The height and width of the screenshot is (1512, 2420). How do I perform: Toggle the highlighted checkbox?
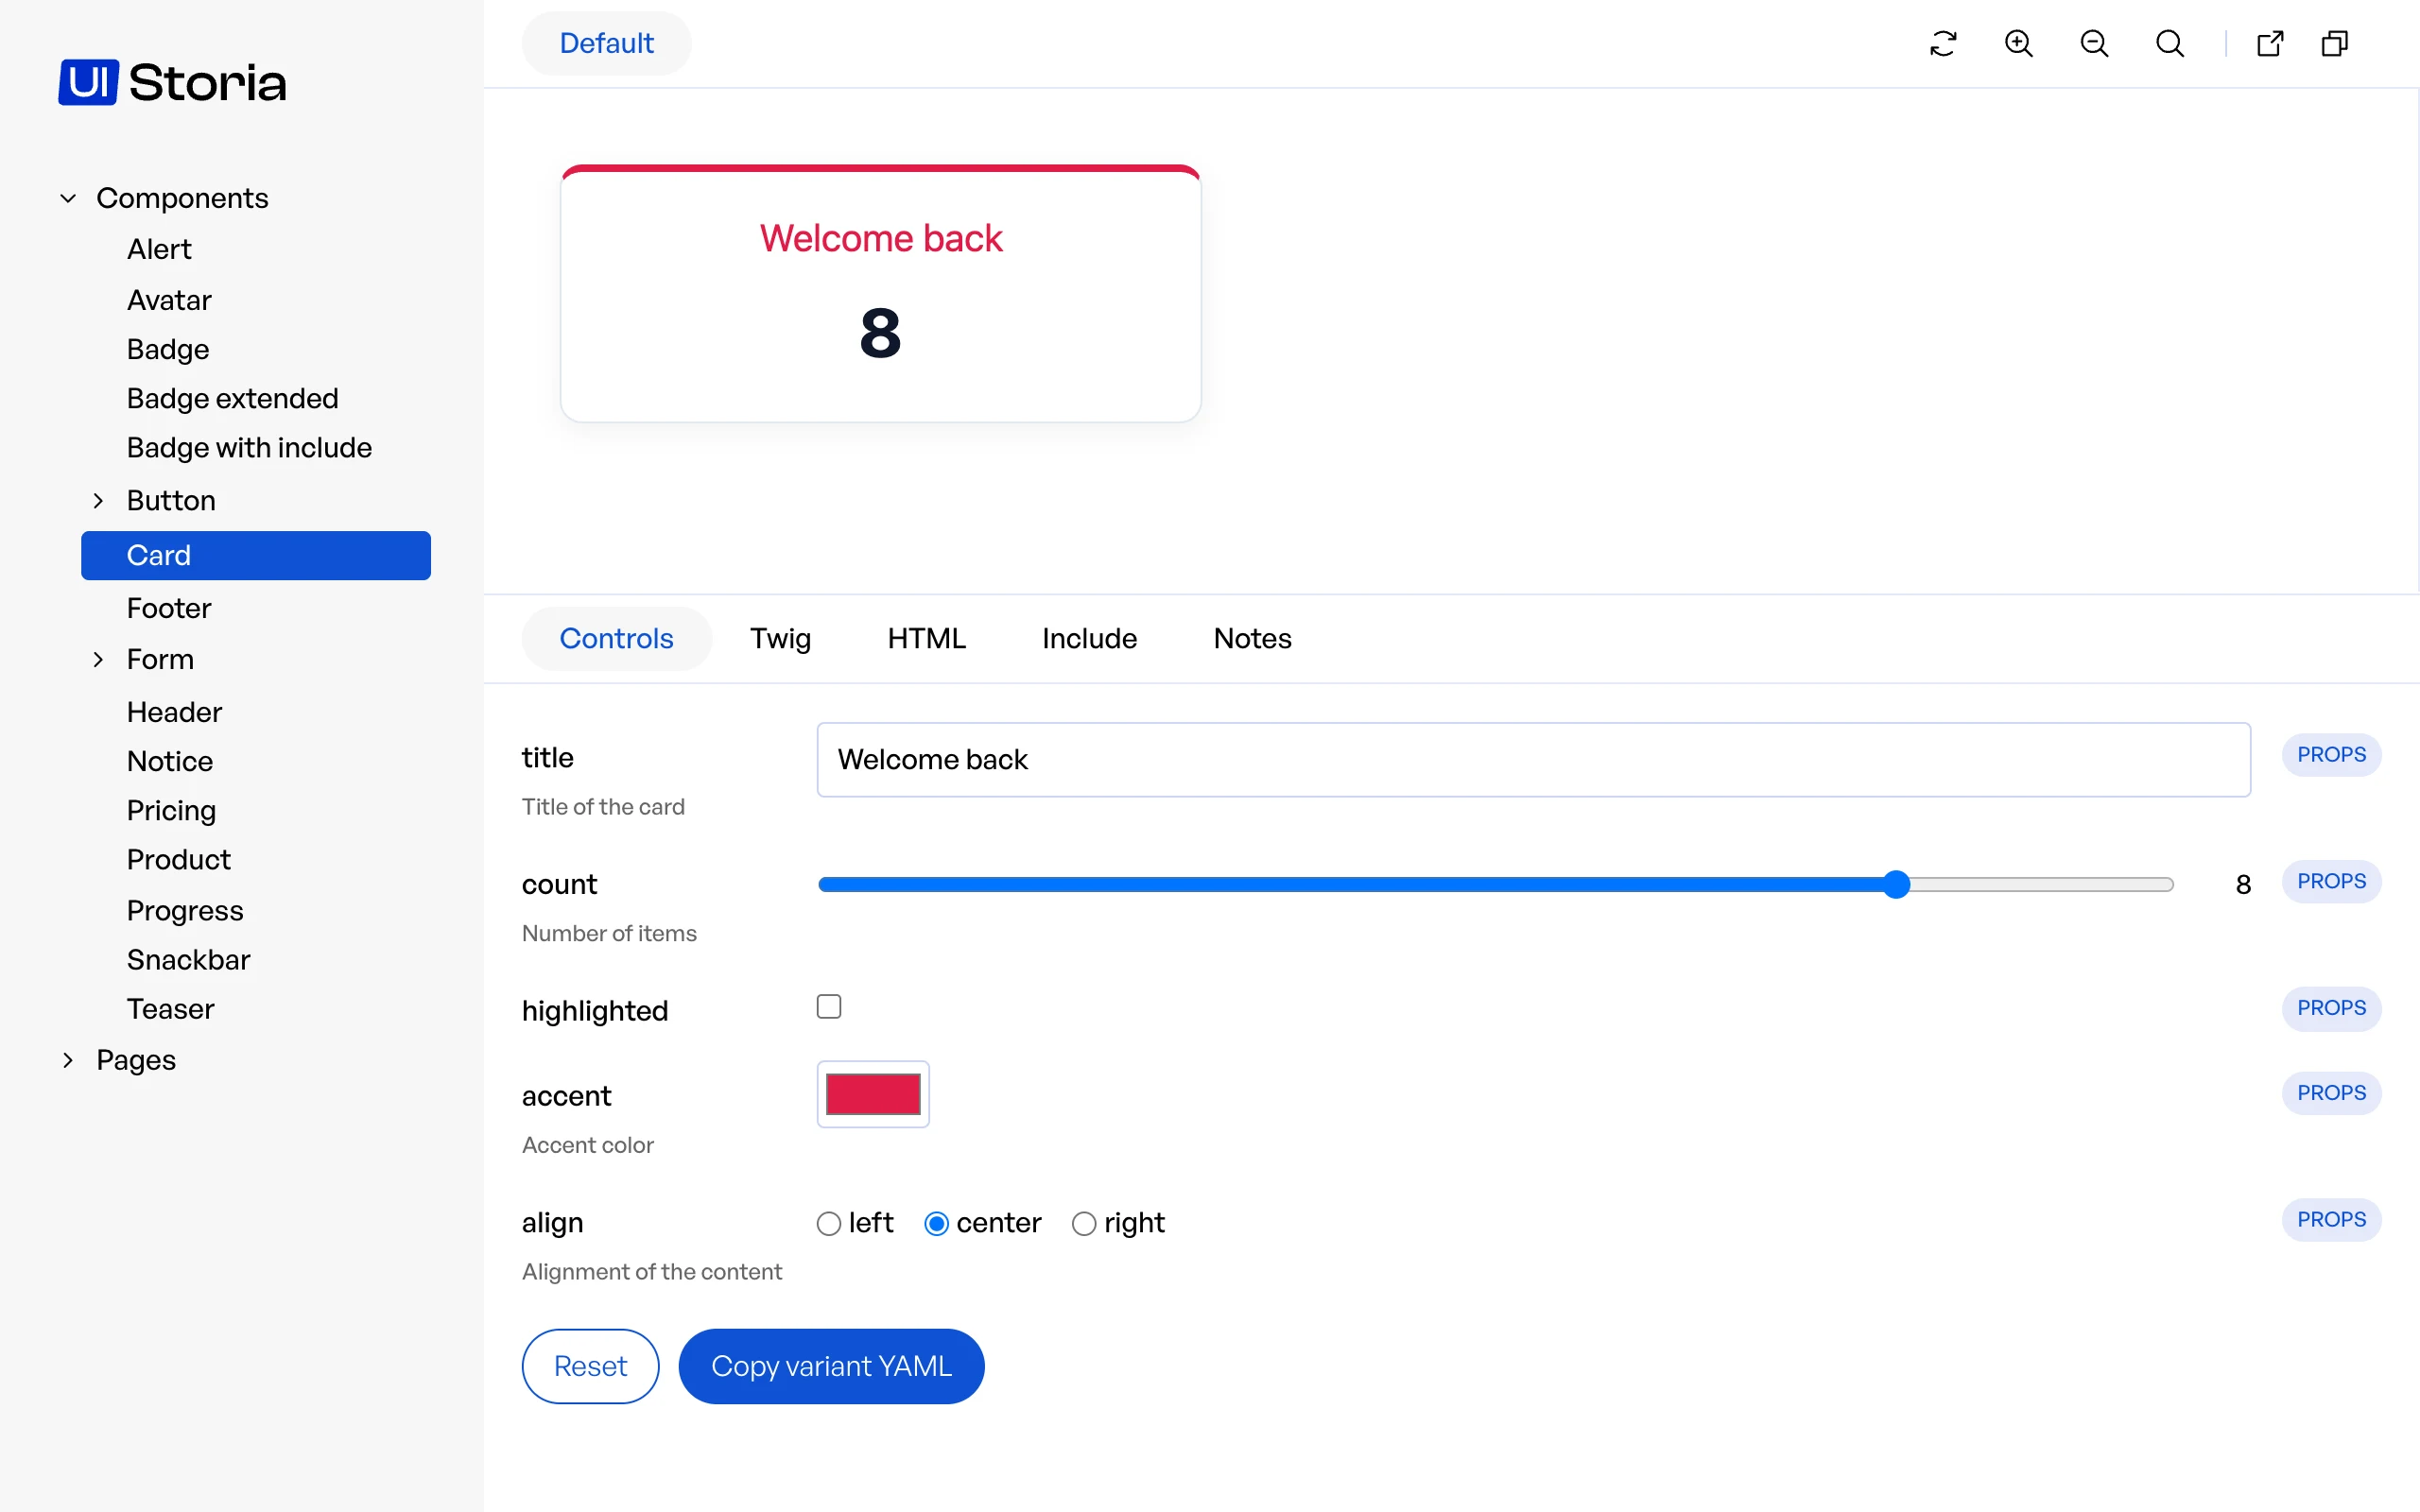click(829, 1006)
